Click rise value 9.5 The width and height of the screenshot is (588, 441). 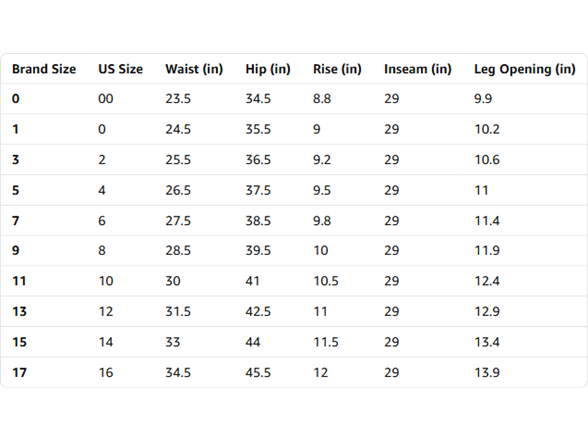(x=322, y=190)
